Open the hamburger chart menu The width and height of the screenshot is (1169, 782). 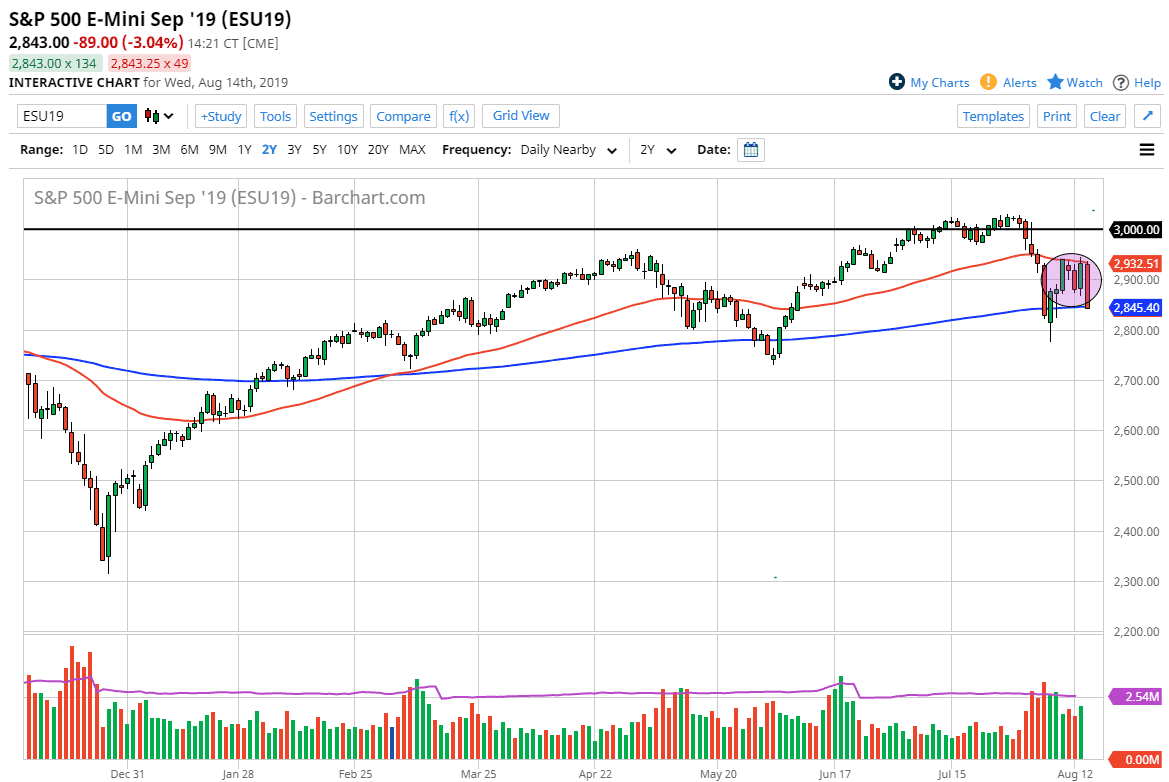tap(1147, 149)
